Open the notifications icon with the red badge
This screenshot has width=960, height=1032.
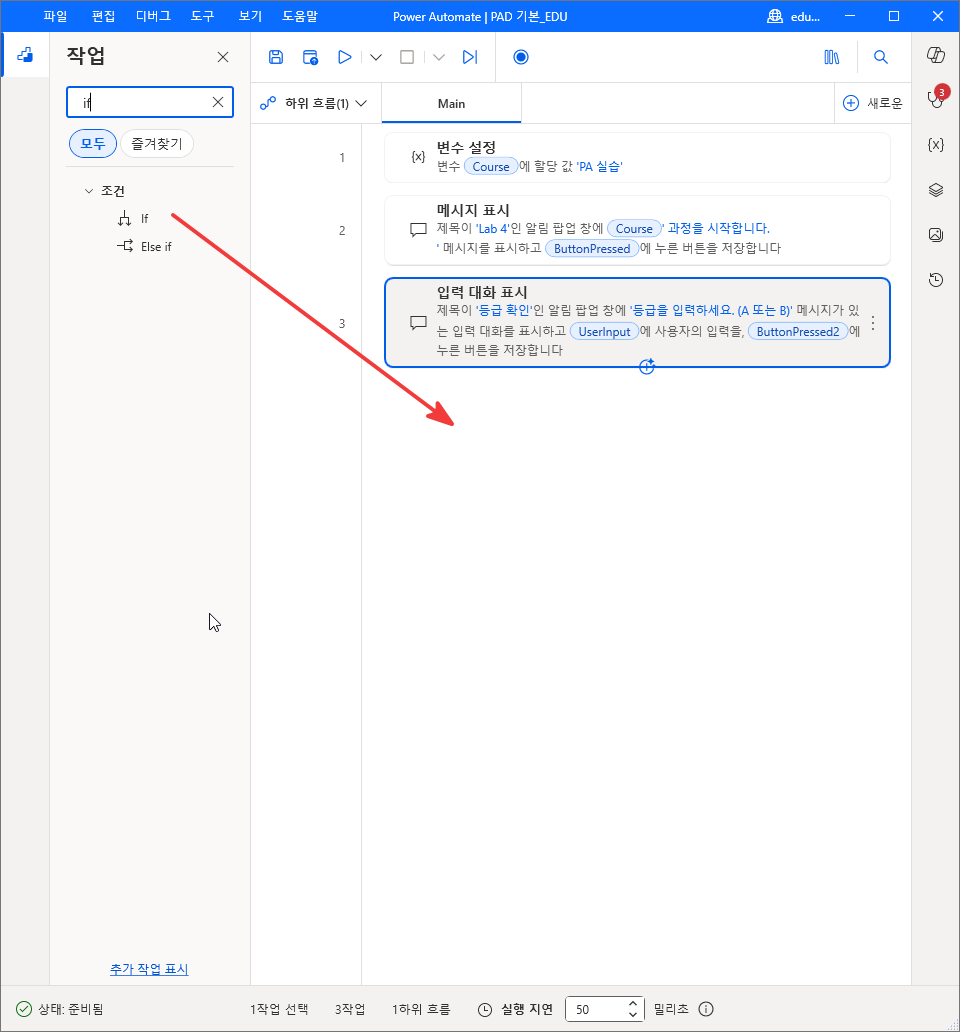(x=936, y=98)
